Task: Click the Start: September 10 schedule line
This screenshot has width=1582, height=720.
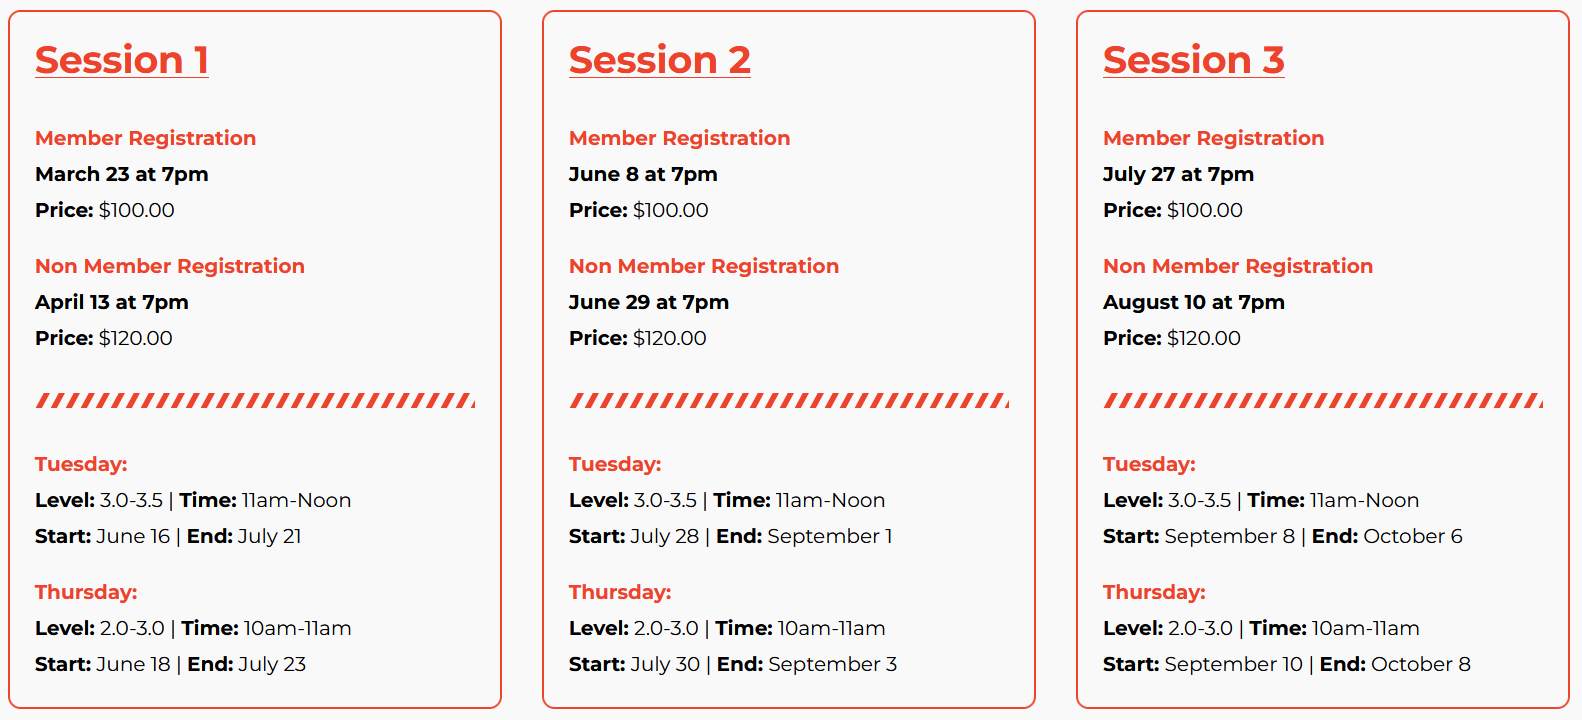Action: tap(1286, 664)
